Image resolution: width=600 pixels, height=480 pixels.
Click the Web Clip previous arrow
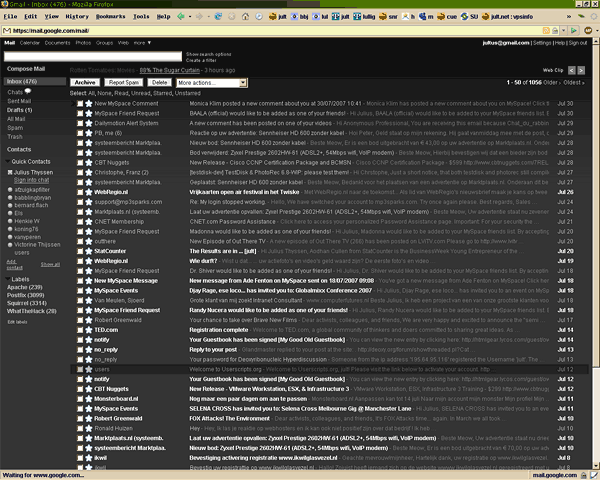[x=572, y=70]
